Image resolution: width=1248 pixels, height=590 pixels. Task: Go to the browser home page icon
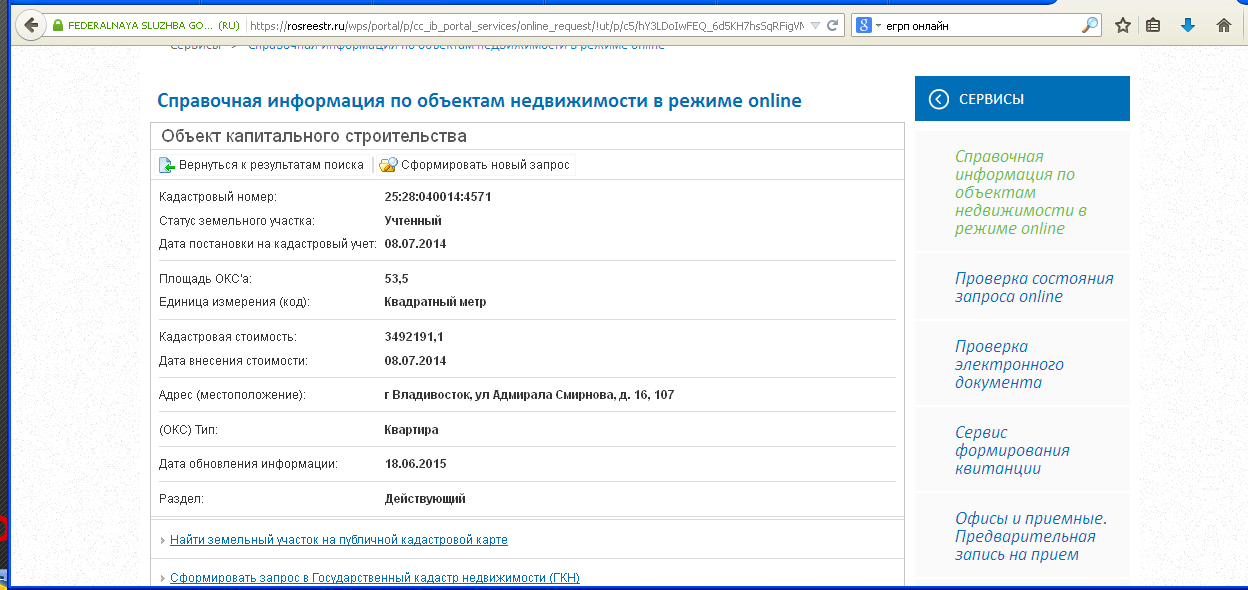point(1223,25)
